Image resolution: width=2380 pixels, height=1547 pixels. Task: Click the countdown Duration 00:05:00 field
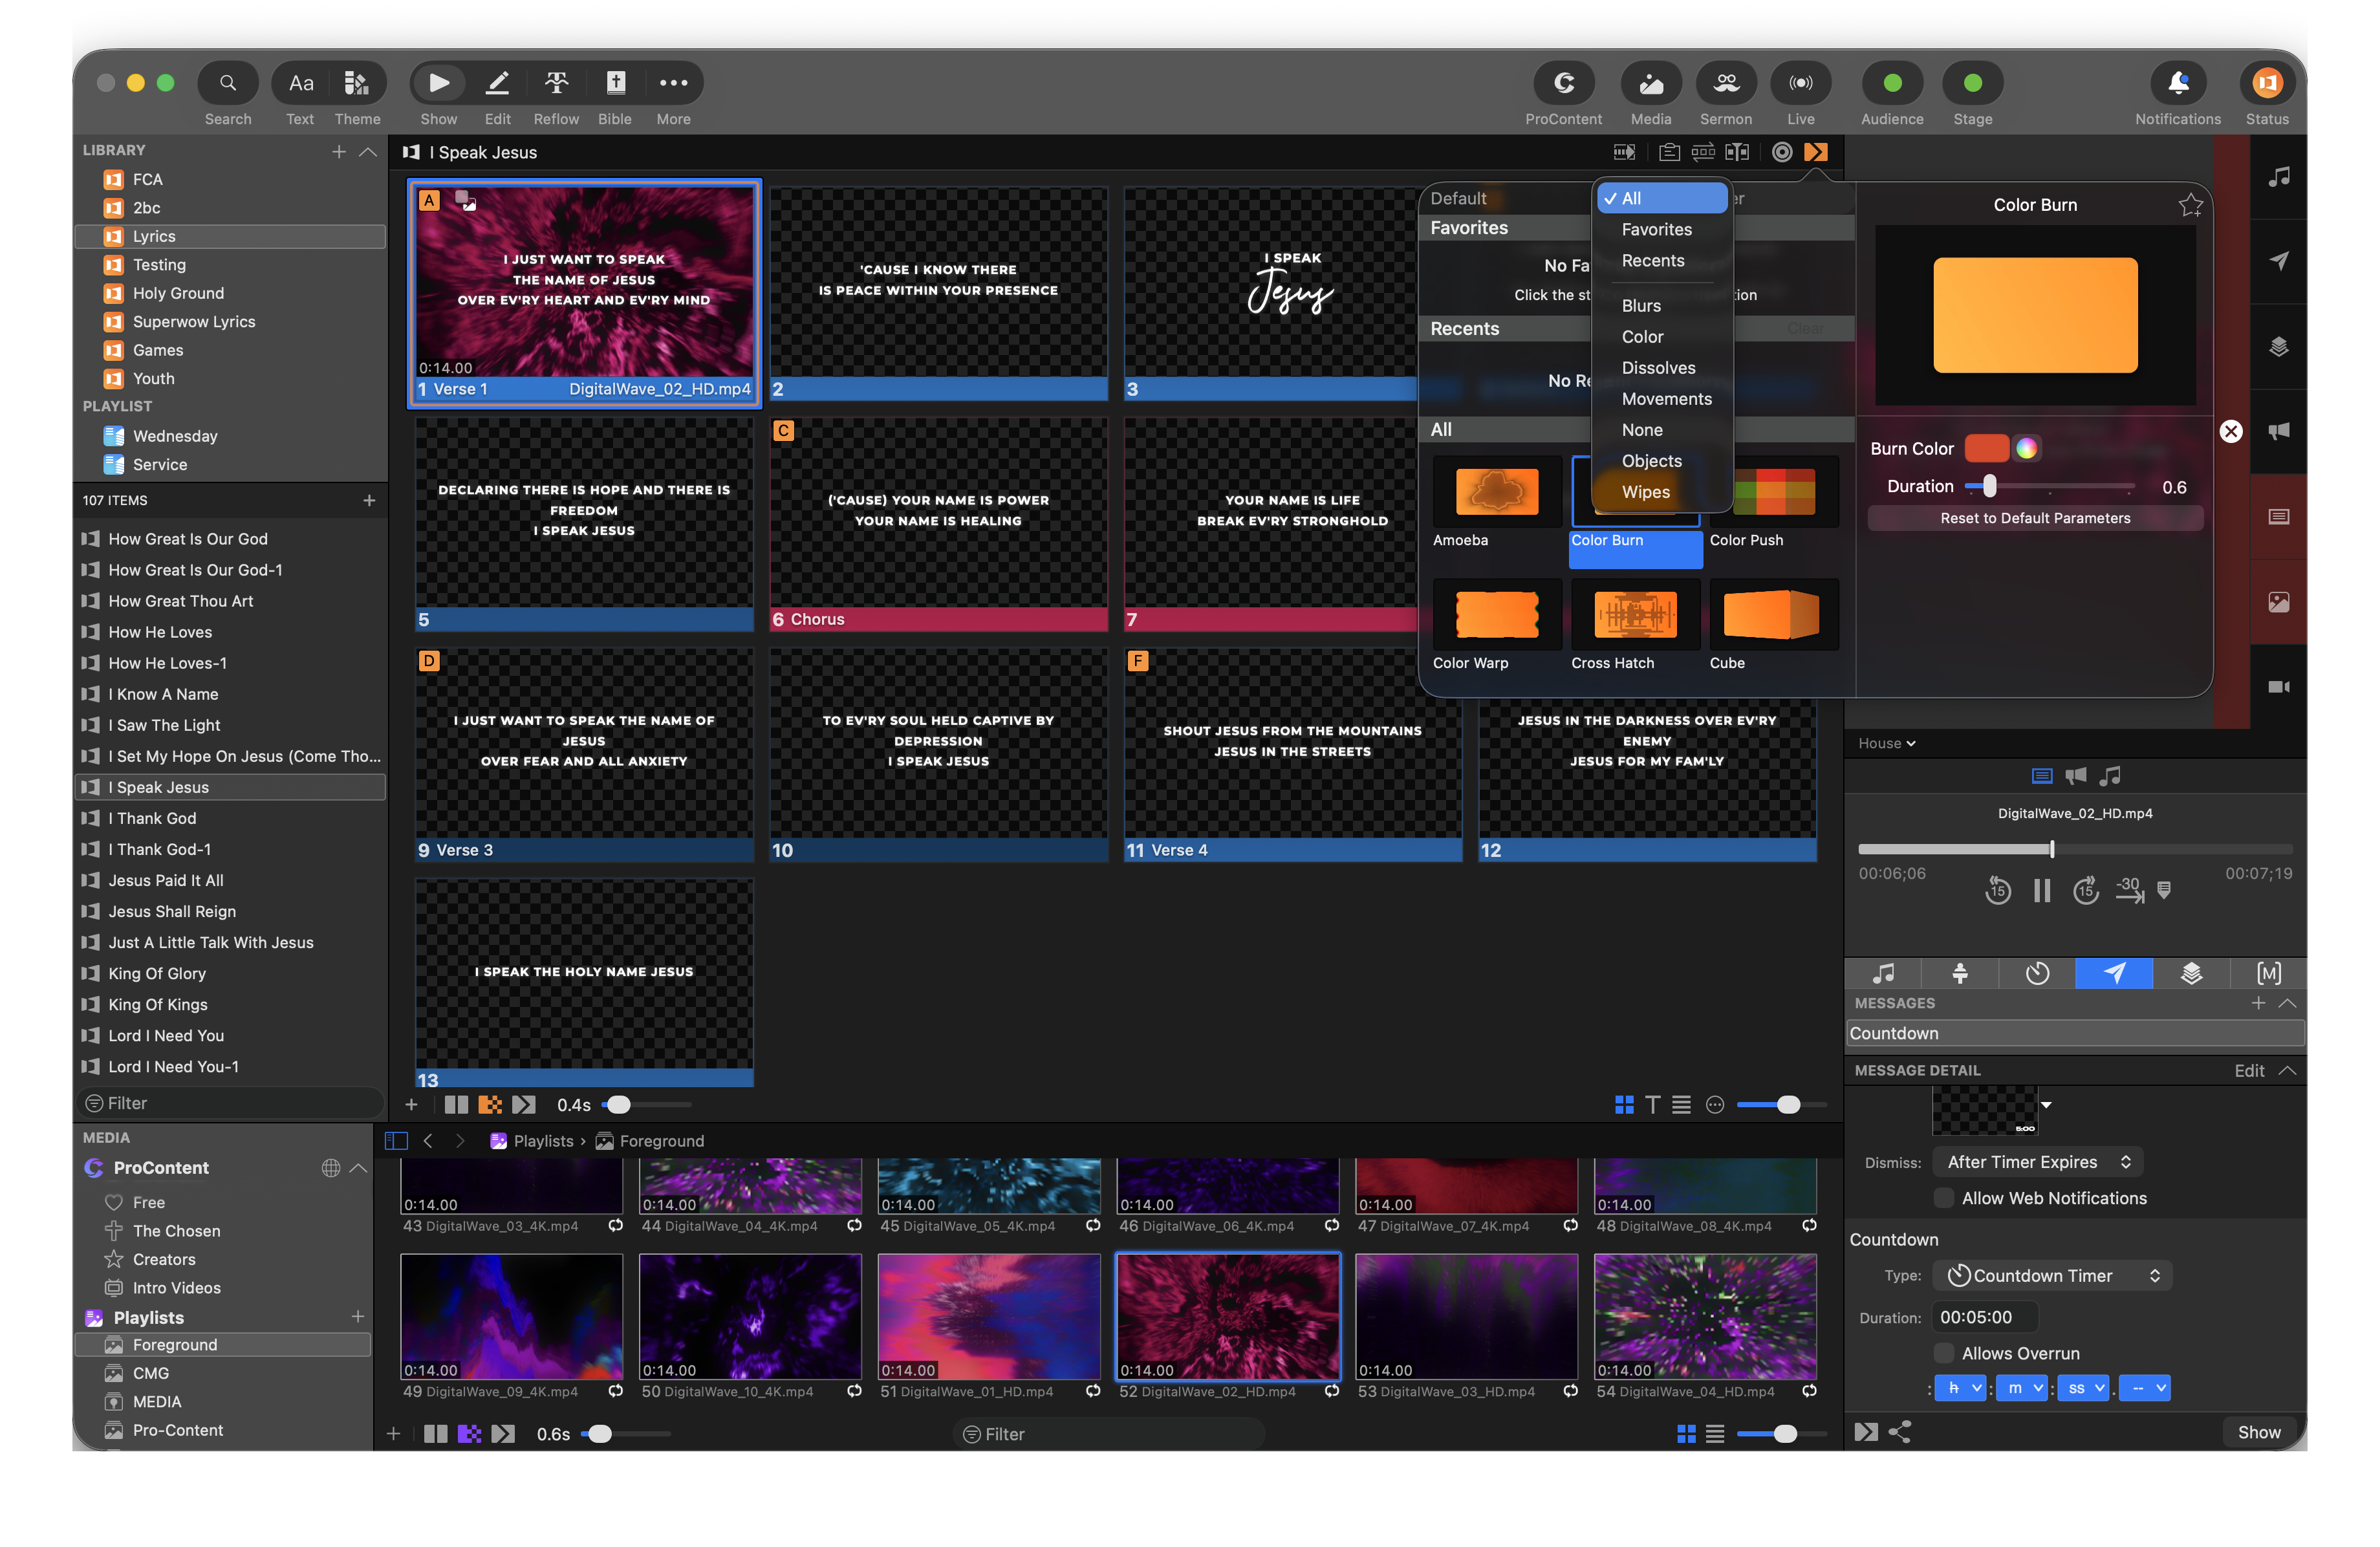tap(1985, 1317)
